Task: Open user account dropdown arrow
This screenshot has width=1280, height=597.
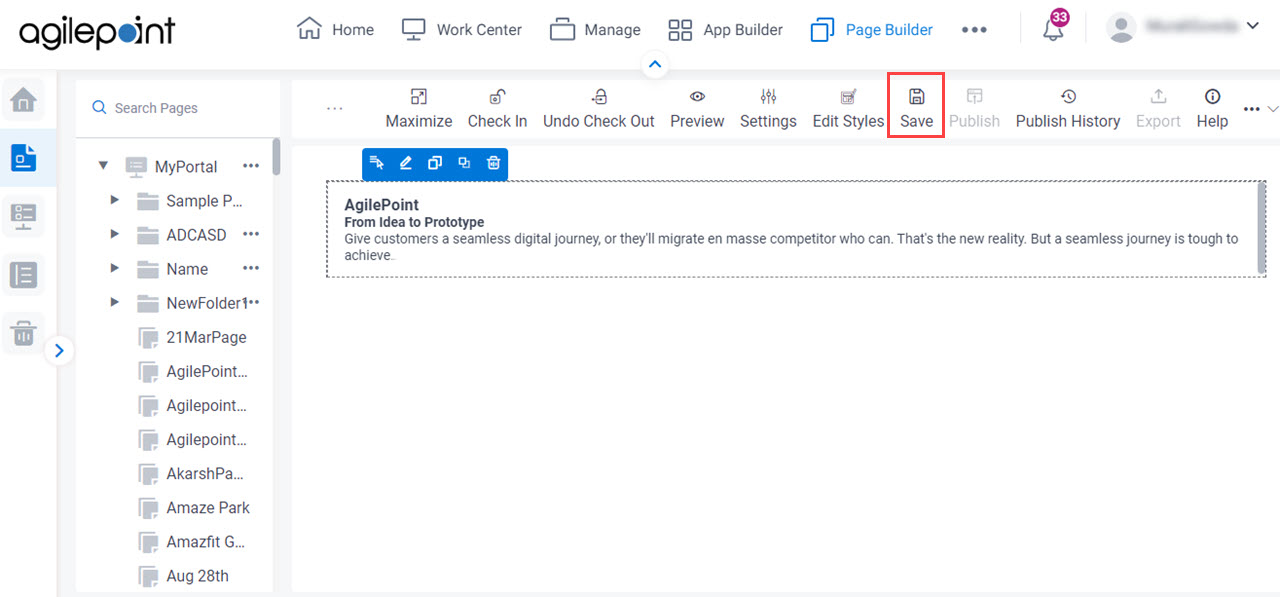Action: tap(1253, 27)
